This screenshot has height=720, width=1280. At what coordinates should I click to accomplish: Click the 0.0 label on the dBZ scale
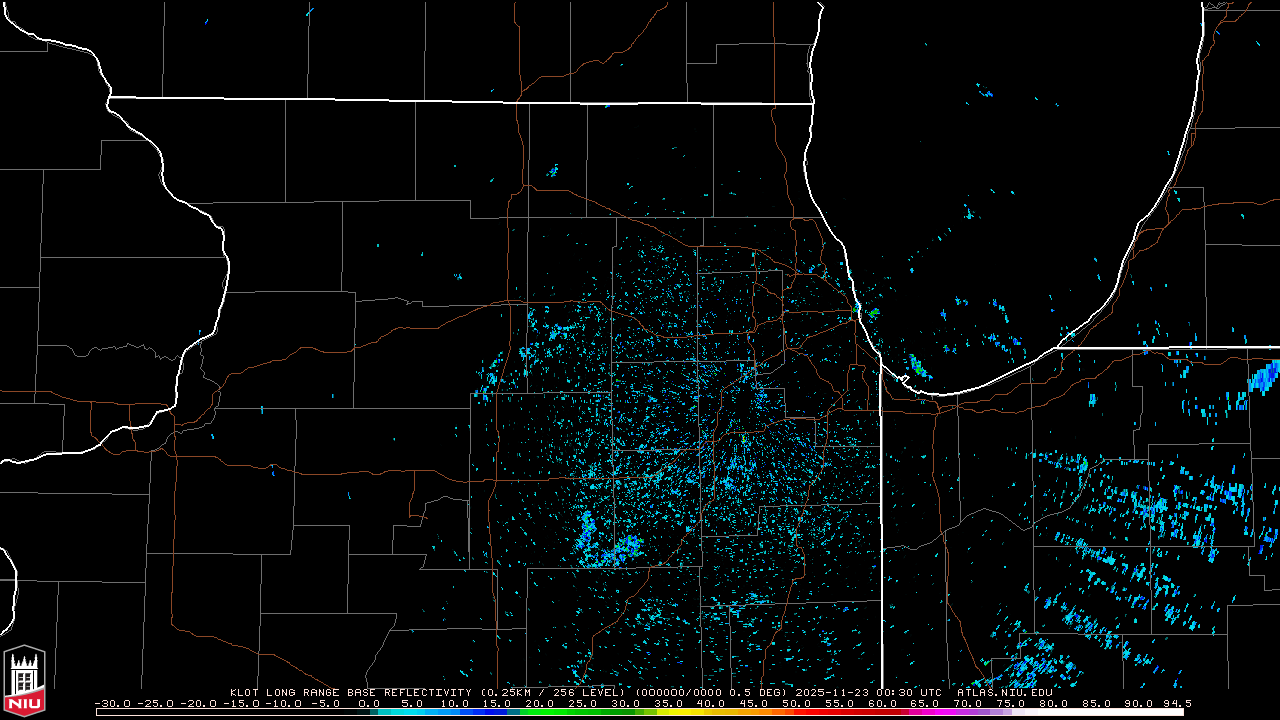point(369,703)
